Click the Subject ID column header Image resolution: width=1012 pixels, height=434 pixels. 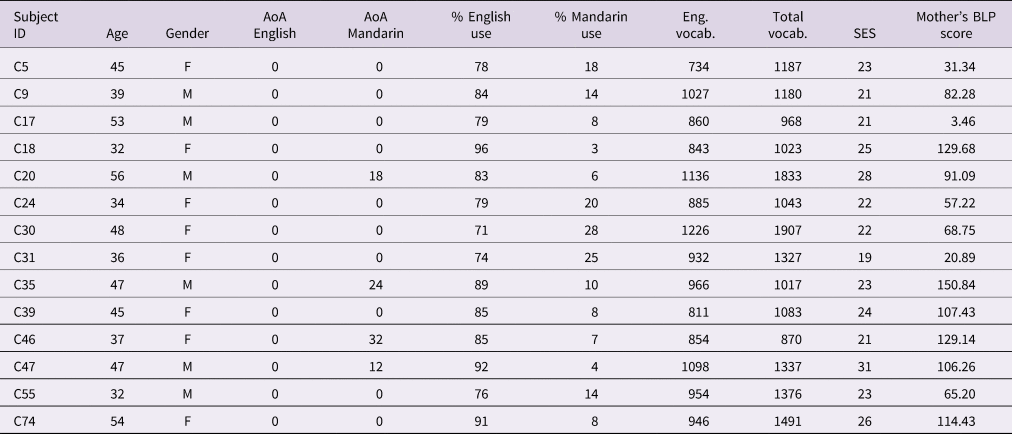click(30, 25)
